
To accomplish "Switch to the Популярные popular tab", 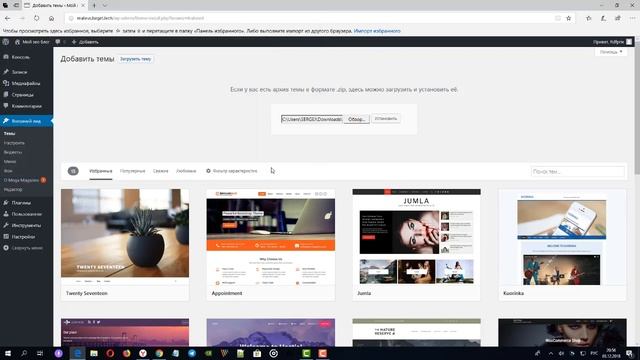I will tap(133, 171).
